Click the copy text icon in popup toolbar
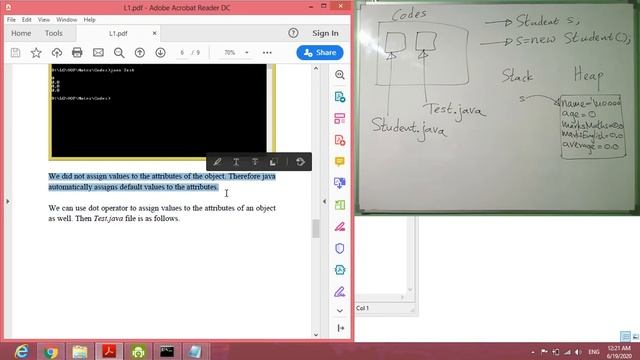The image size is (640, 360). tap(273, 162)
